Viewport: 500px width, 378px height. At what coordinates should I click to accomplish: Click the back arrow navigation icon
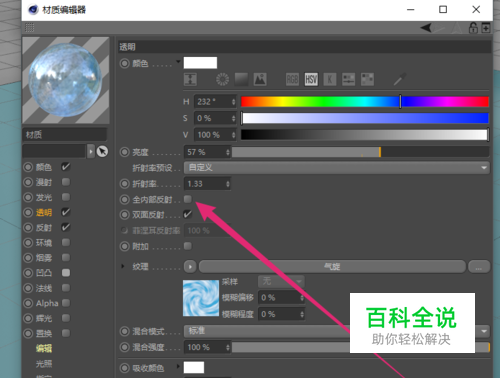click(x=426, y=28)
